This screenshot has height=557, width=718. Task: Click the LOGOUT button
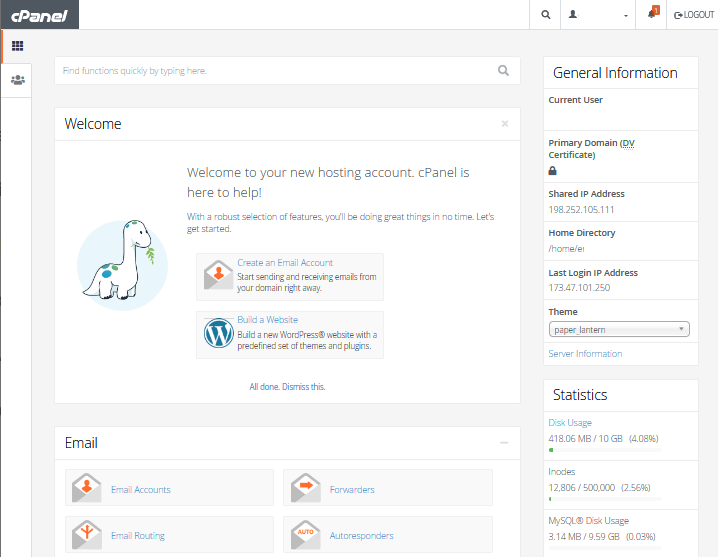(694, 15)
